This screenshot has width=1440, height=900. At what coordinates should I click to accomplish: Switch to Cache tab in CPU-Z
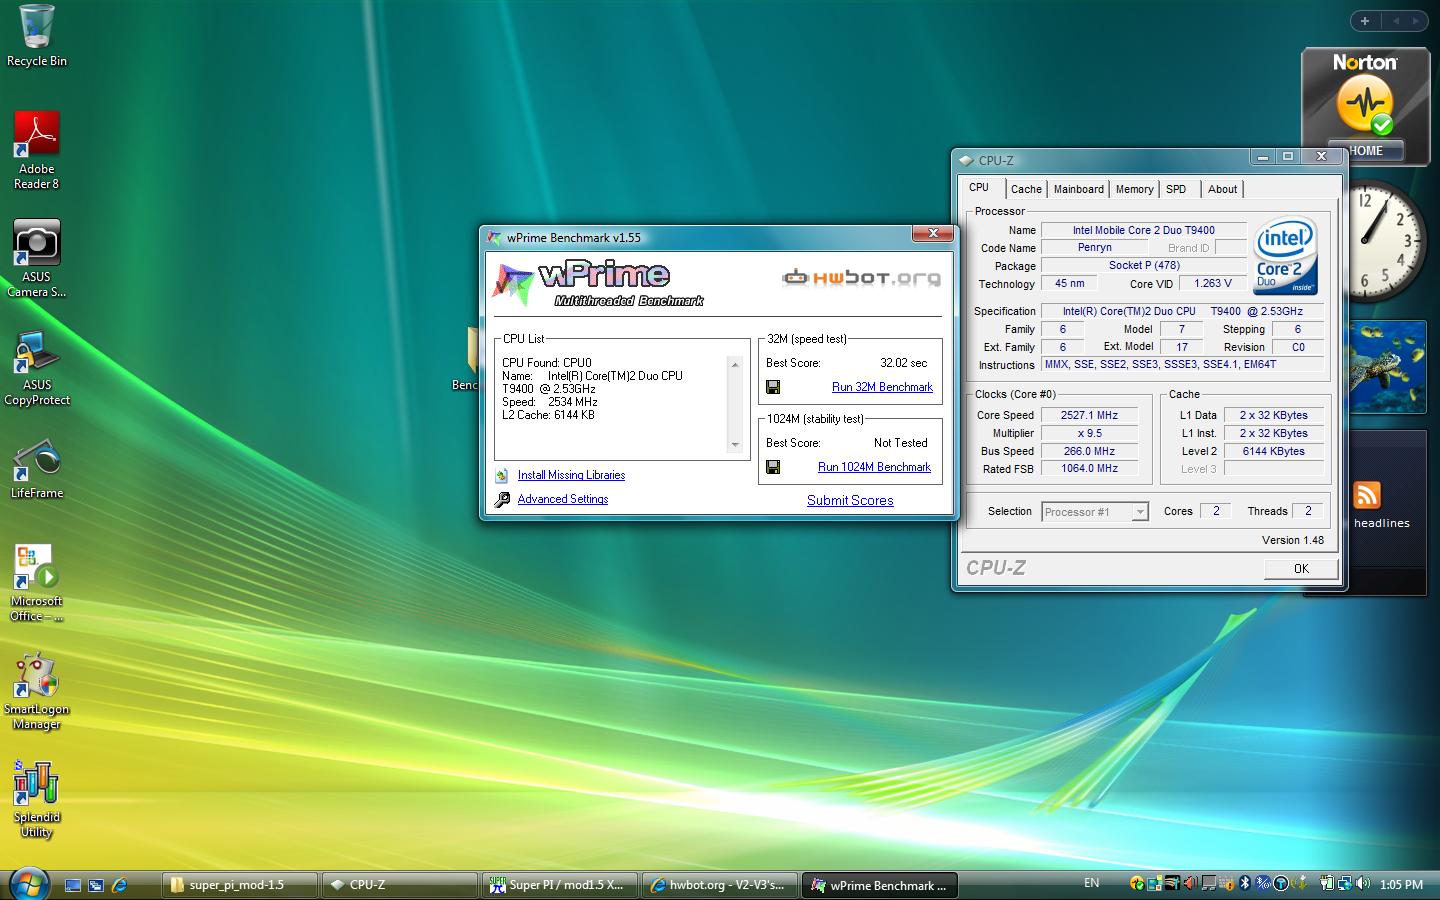click(1026, 189)
